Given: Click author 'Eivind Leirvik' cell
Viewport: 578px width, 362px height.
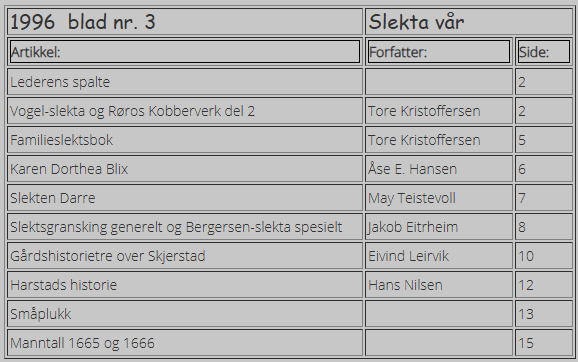Looking at the screenshot, I should click(439, 256).
